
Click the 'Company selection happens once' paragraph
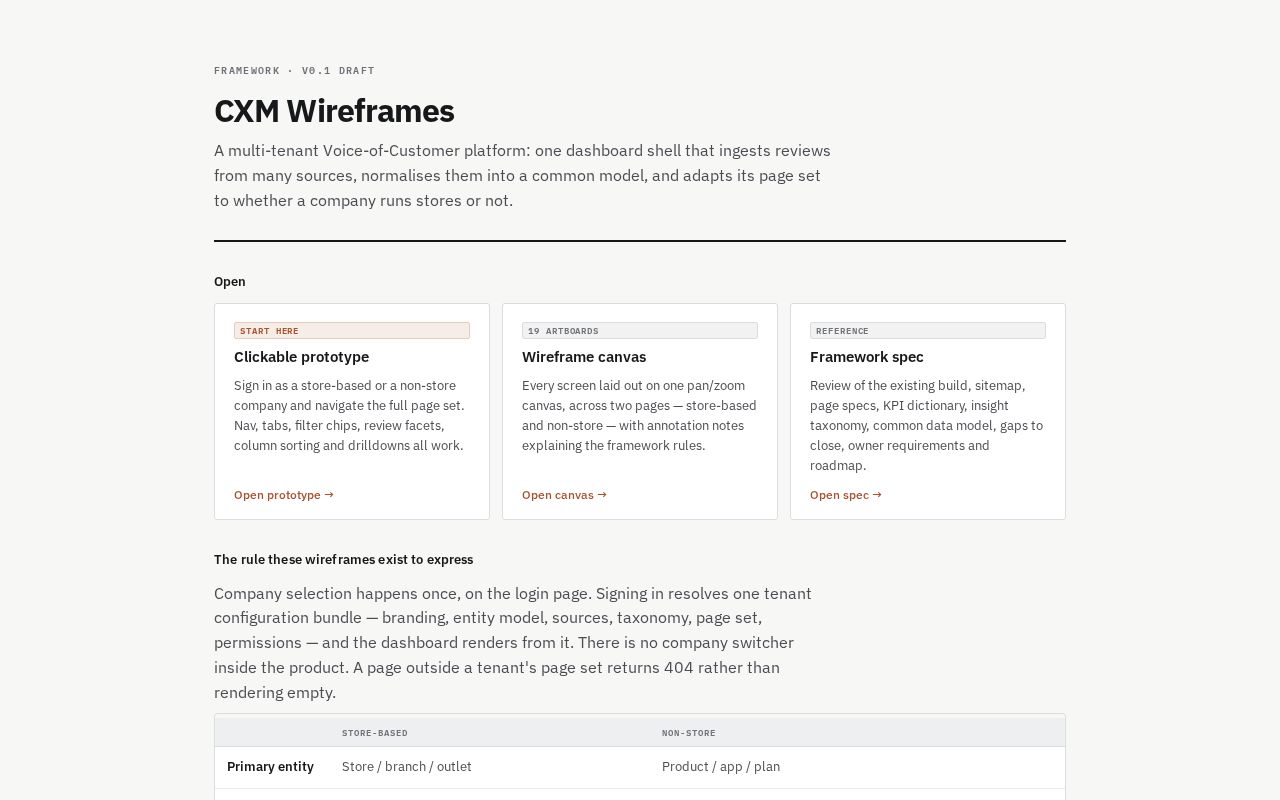coord(513,643)
